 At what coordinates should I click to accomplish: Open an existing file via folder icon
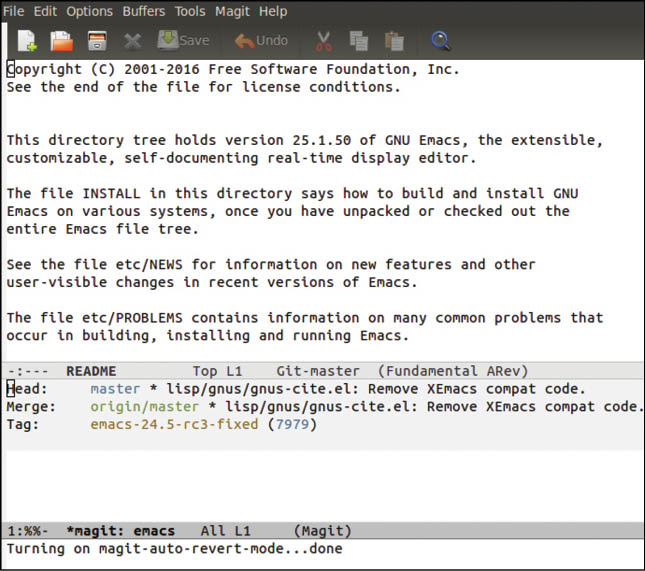click(62, 41)
